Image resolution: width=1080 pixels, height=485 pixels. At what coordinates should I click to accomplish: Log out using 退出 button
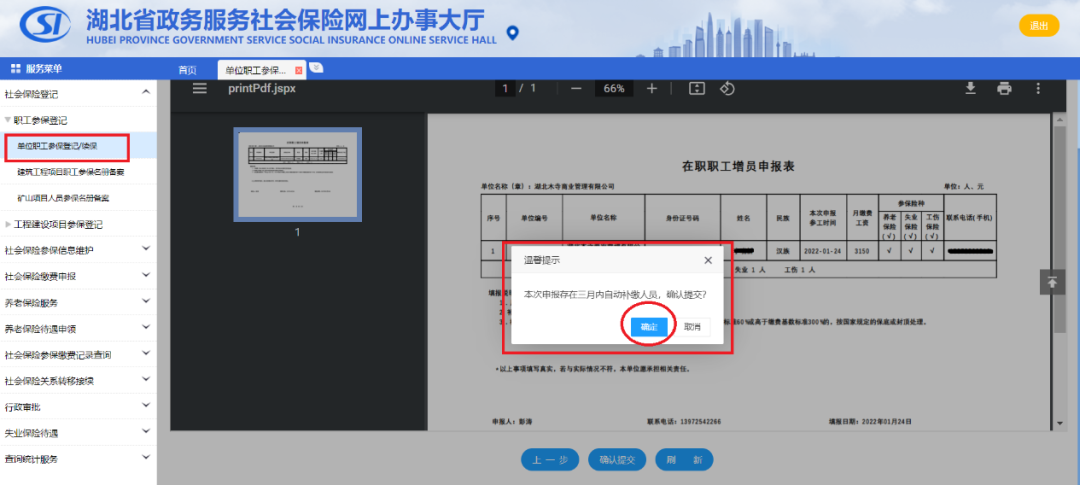tap(1039, 26)
